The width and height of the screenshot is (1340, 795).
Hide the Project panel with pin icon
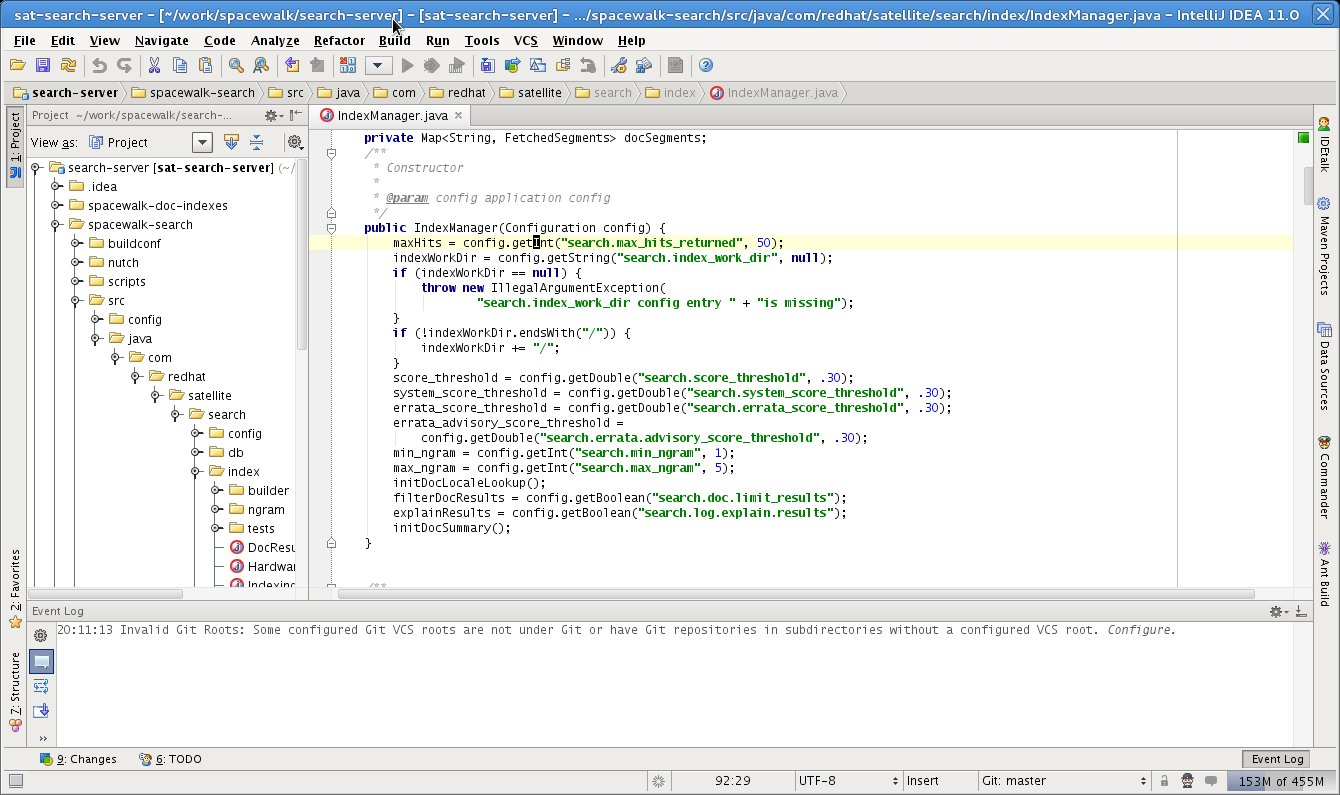295,116
